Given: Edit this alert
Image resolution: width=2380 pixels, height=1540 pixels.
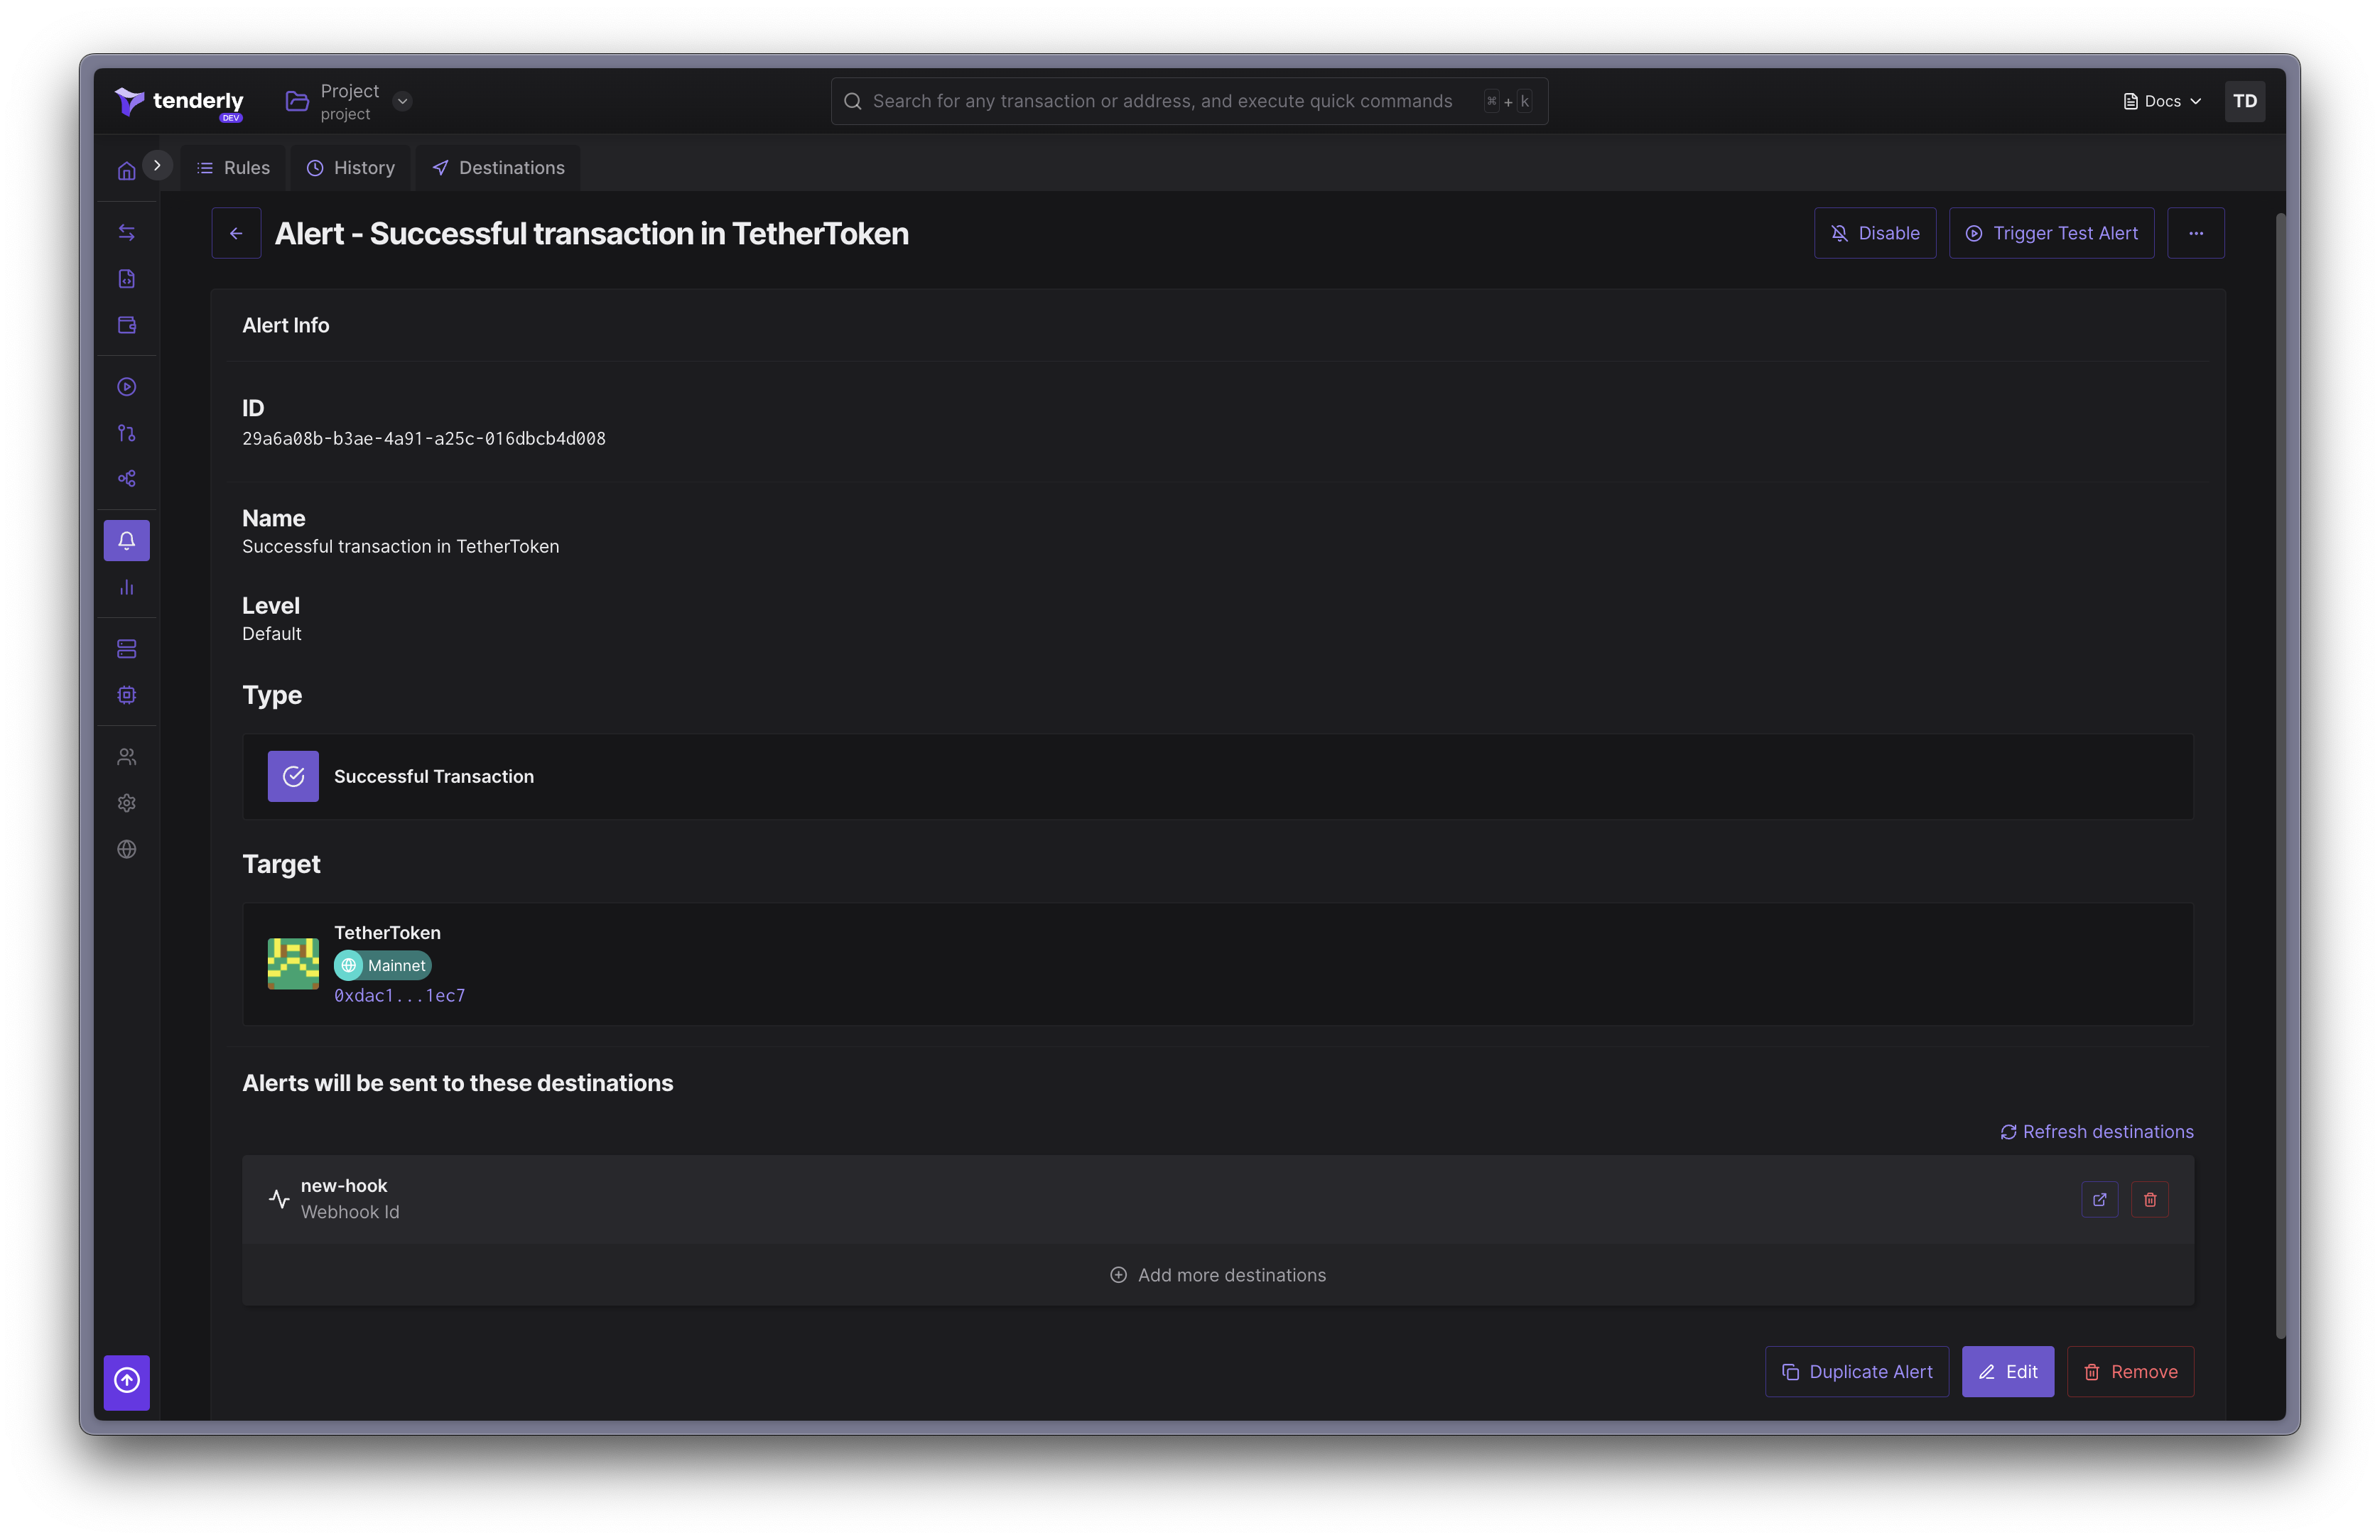Looking at the screenshot, I should click(2007, 1372).
